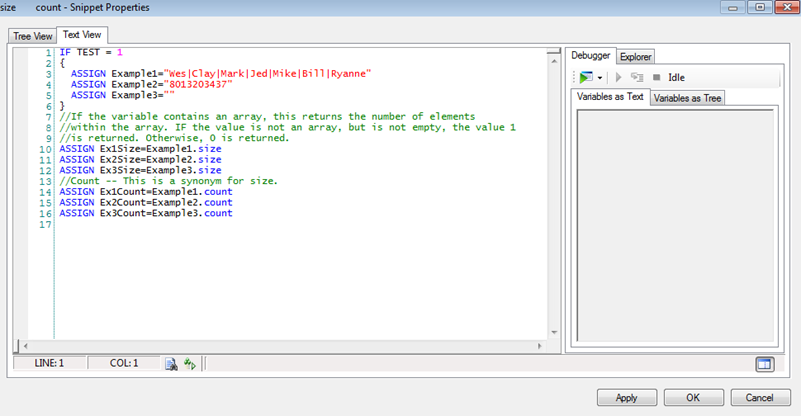Select the Debugger tab
801x416 pixels.
coord(590,55)
